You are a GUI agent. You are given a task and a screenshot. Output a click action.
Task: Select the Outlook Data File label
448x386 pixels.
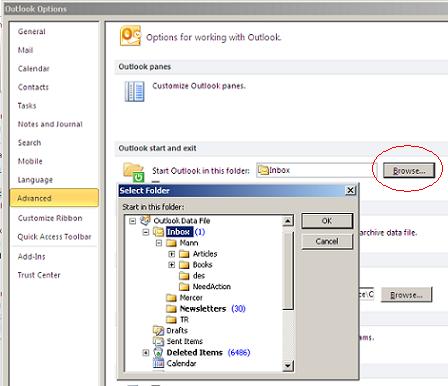point(182,221)
